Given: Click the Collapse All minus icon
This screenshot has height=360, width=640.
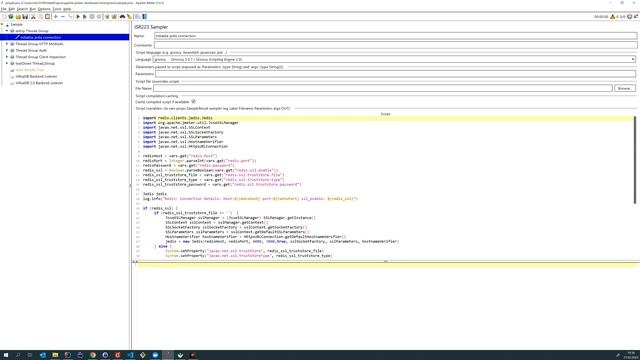Looking at the screenshot, I should tap(63, 17).
